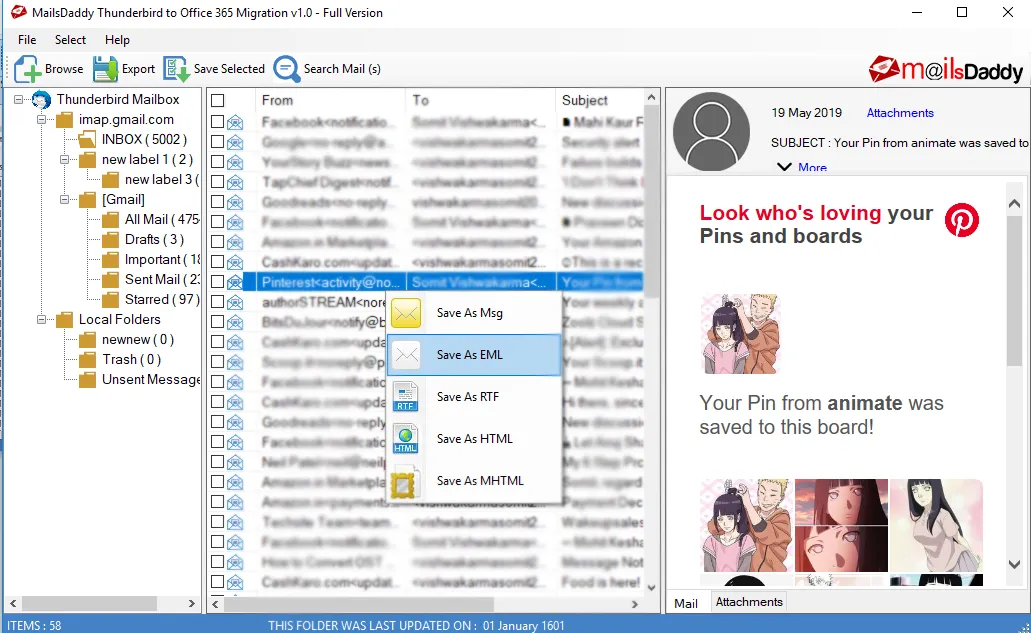Click mail envelope icon of authorSTREAM row
Viewport: 1031px width, 633px height.
[235, 302]
